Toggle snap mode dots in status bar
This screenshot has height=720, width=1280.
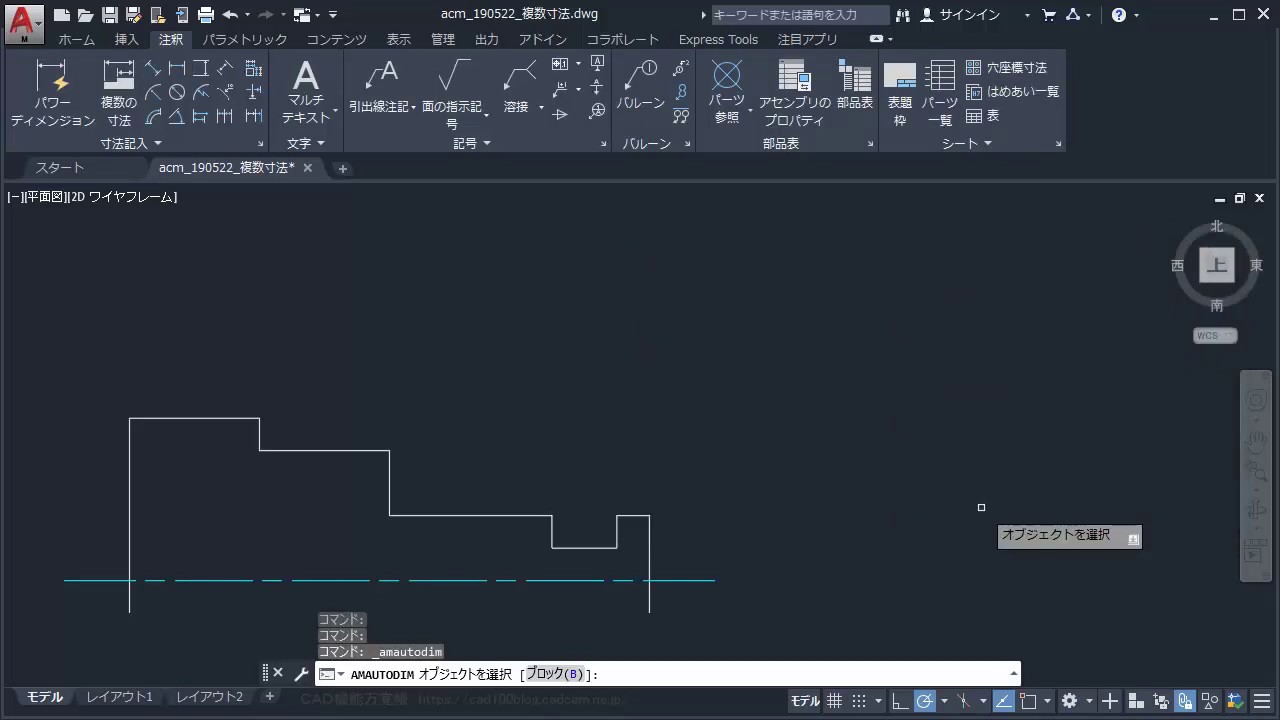point(859,701)
